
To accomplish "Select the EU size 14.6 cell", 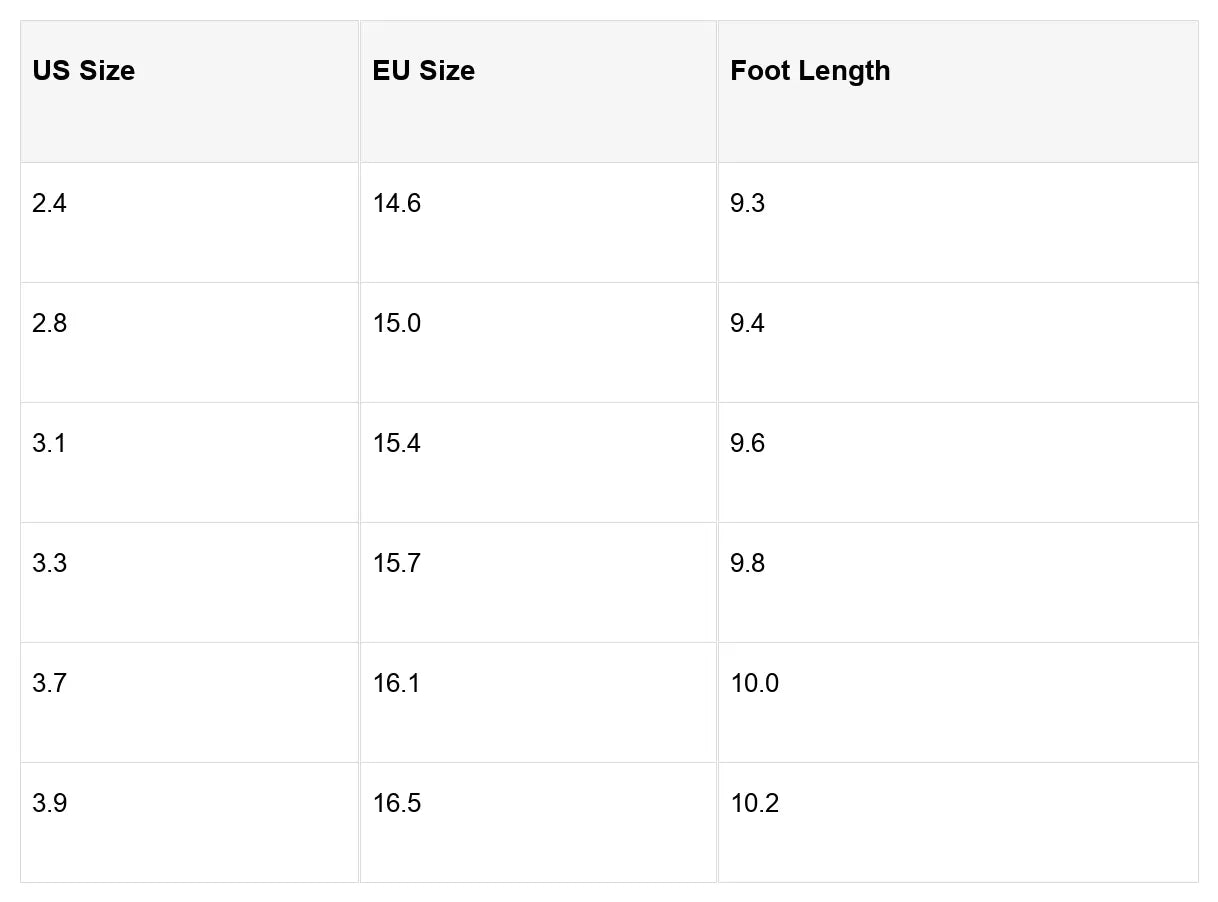I will click(397, 204).
